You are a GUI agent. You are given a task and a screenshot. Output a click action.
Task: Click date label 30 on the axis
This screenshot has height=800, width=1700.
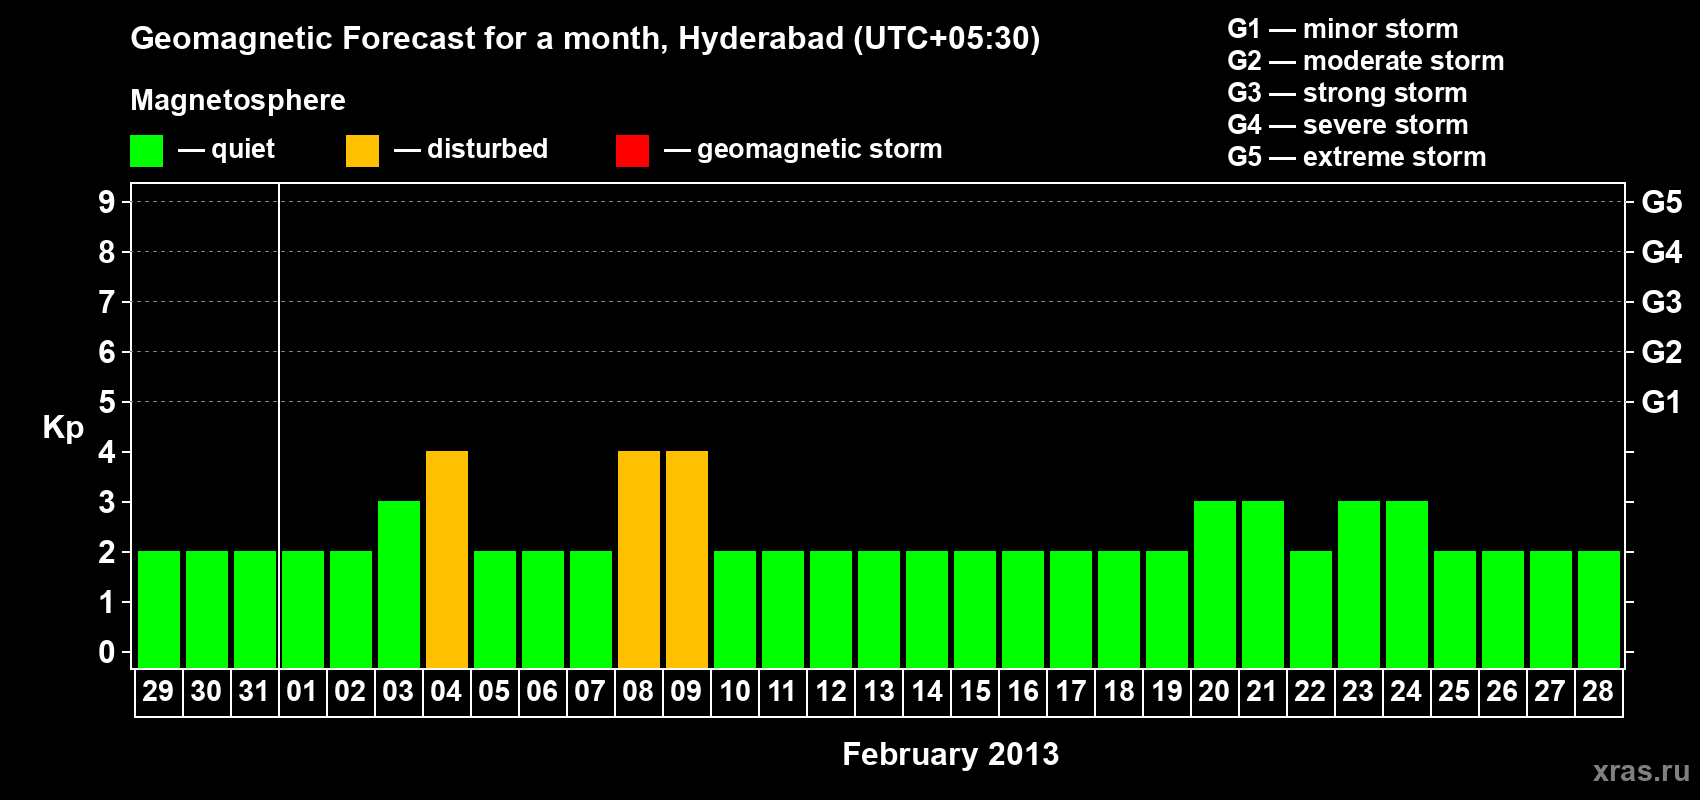(x=206, y=691)
